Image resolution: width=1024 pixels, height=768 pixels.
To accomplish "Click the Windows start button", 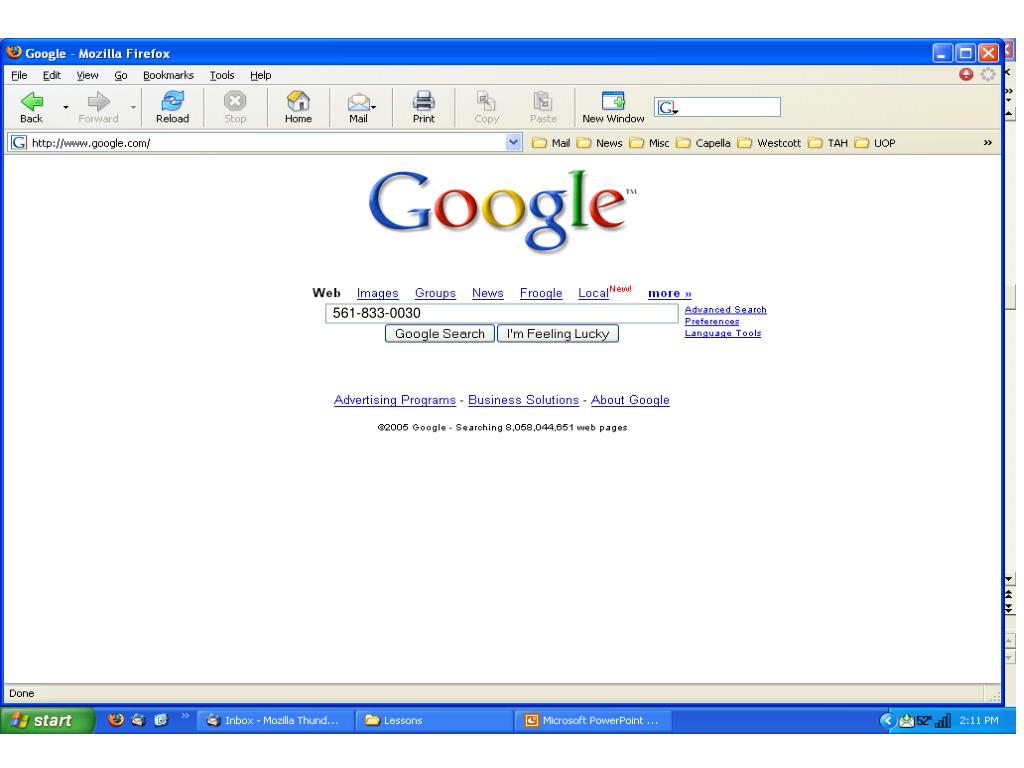I will (x=47, y=720).
